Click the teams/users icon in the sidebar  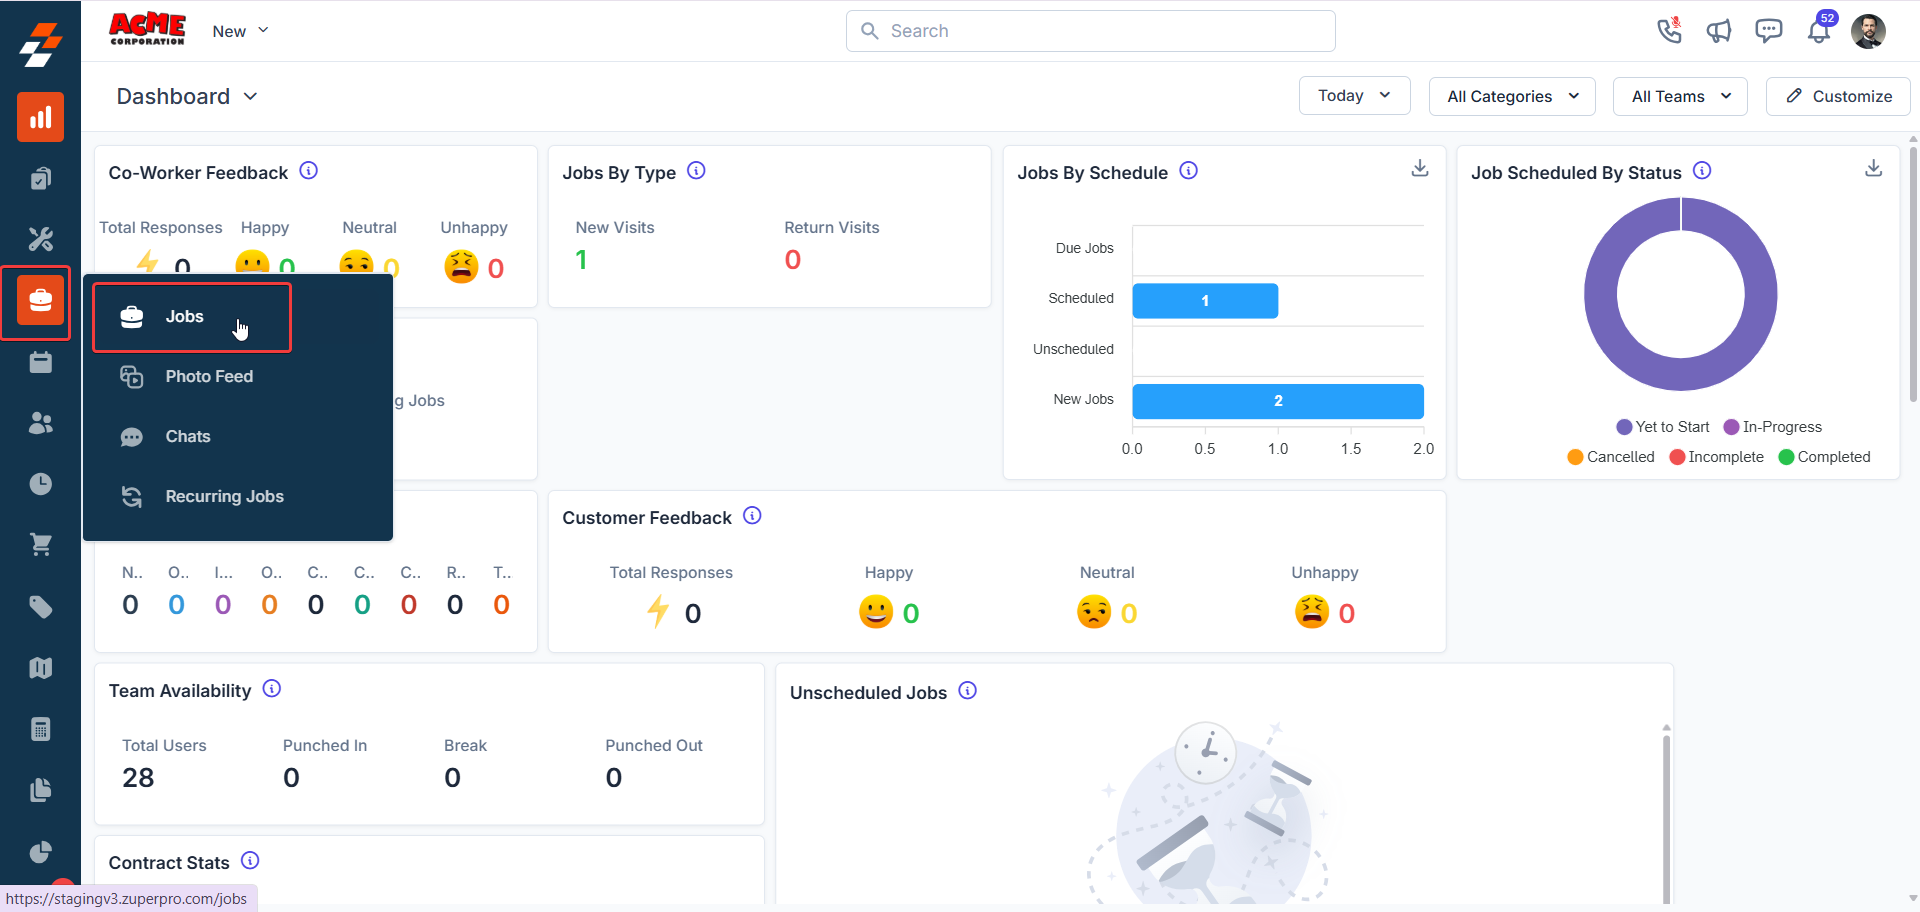point(40,423)
